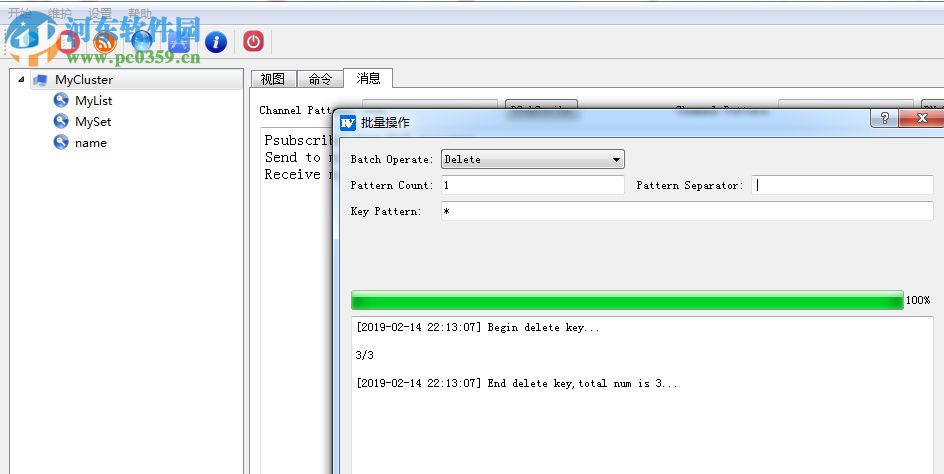Switch to the 视图 tab

pyautogui.click(x=273, y=79)
